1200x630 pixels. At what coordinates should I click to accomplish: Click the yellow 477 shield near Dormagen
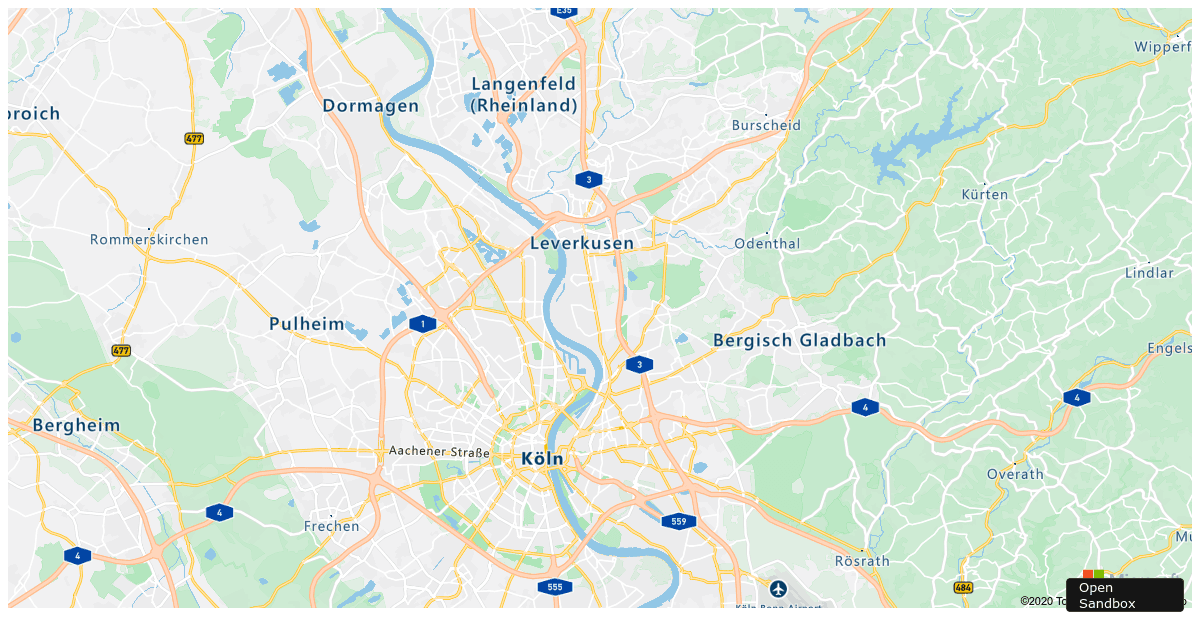pyautogui.click(x=194, y=139)
